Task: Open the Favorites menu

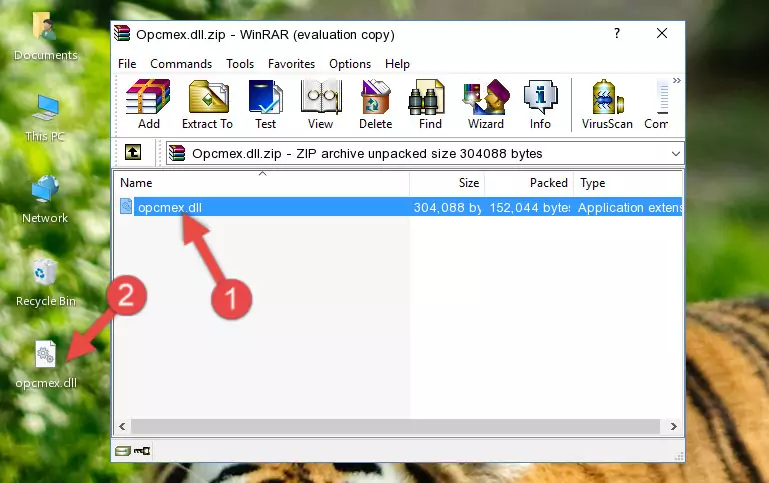Action: pyautogui.click(x=291, y=64)
